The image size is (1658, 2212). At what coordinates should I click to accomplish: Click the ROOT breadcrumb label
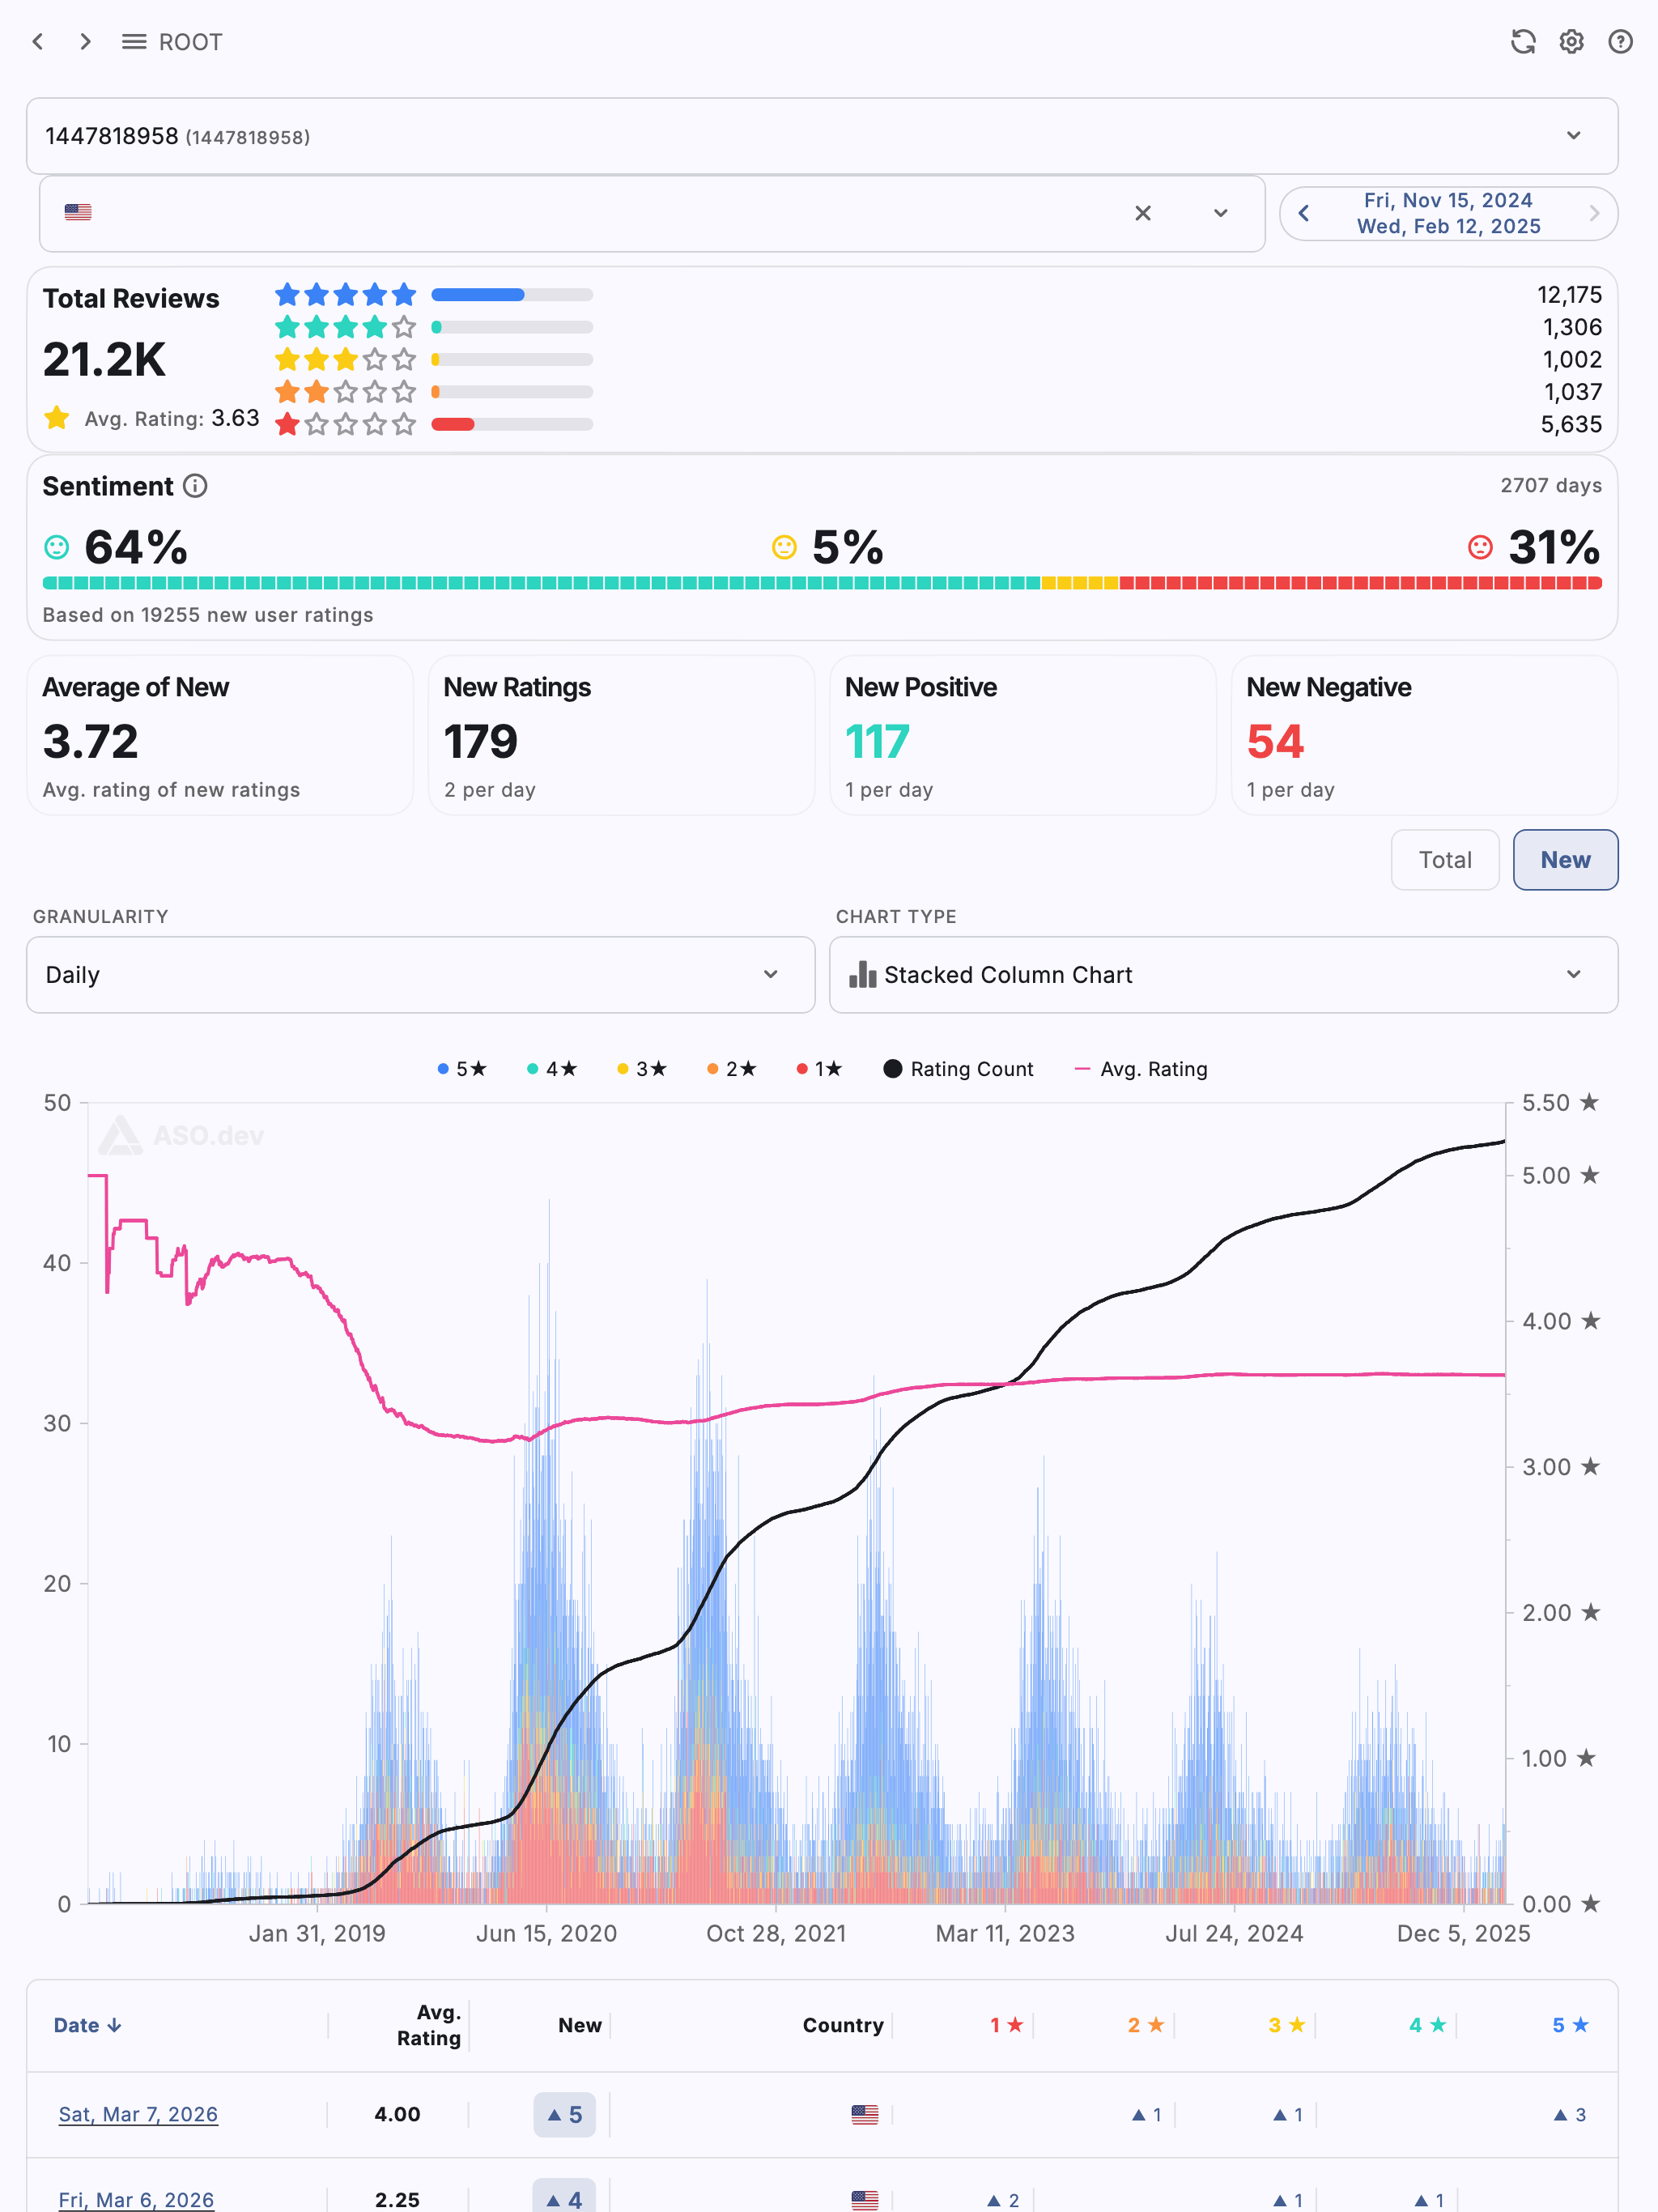[x=190, y=42]
